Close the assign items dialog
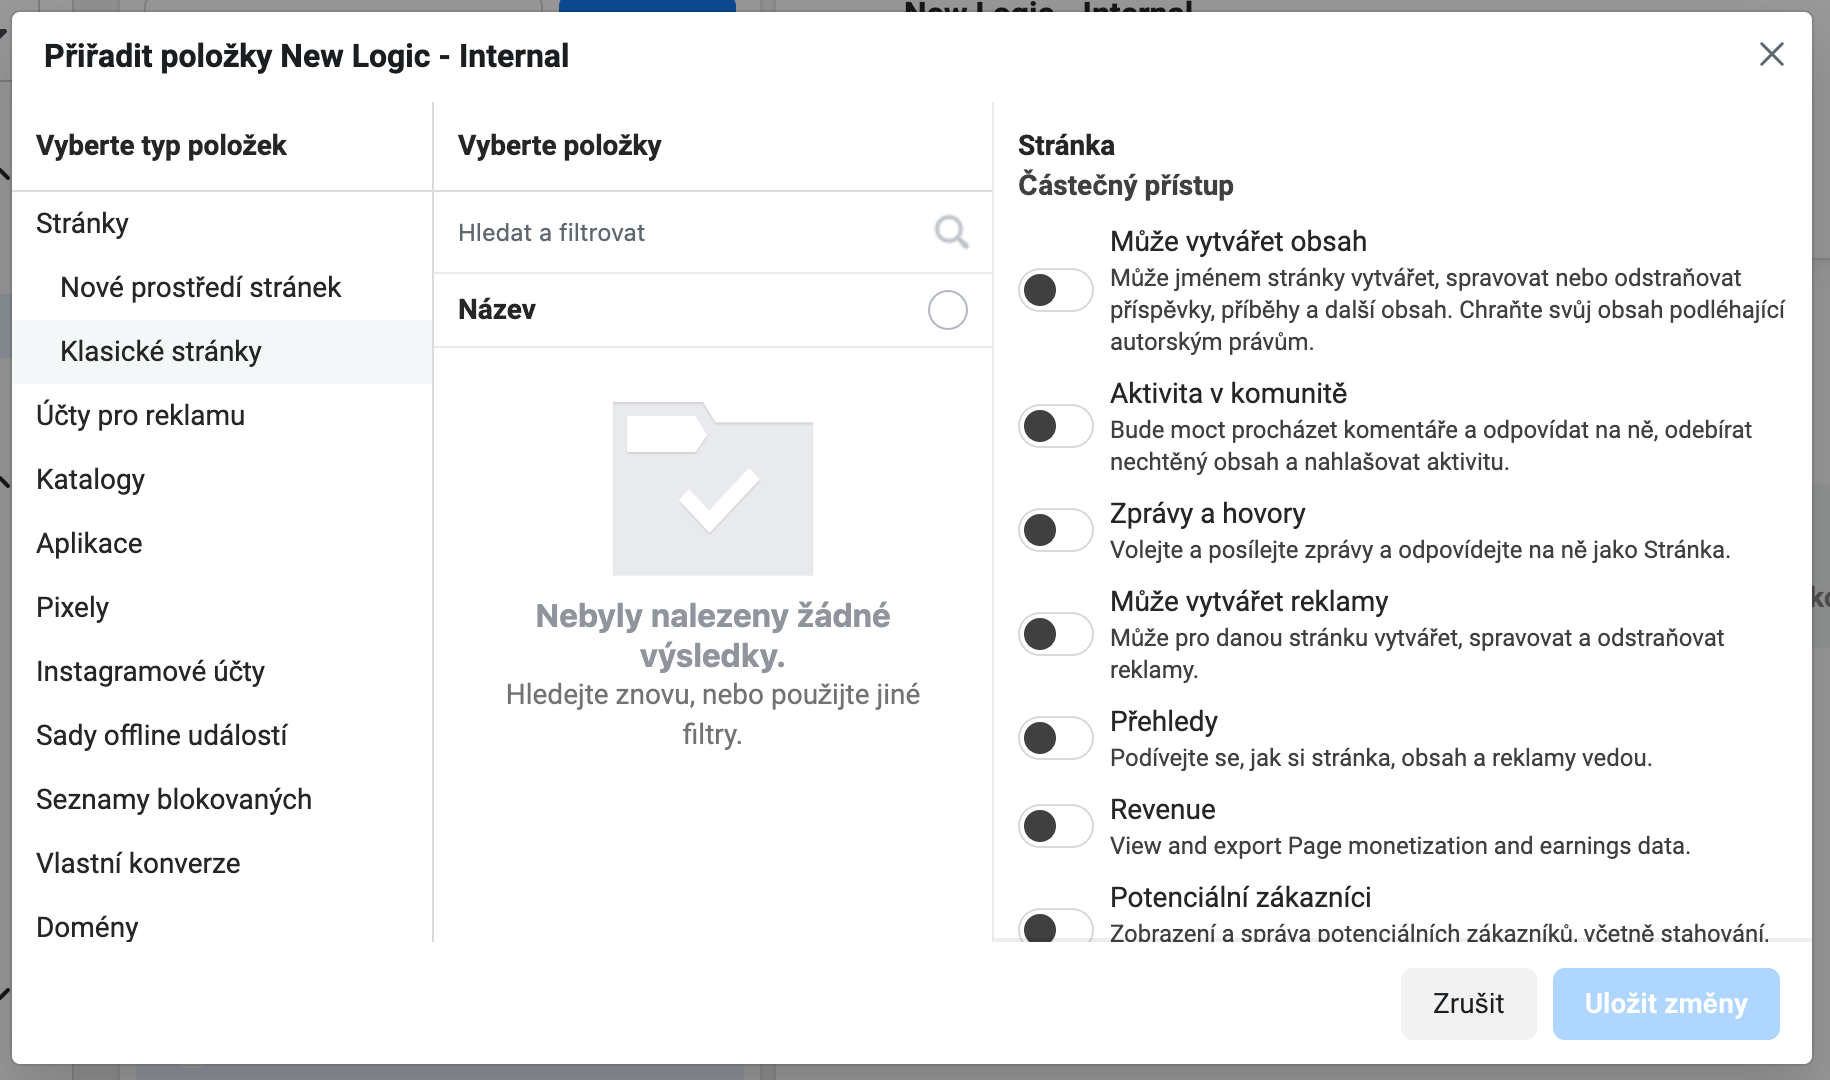Image resolution: width=1830 pixels, height=1080 pixels. [x=1771, y=55]
